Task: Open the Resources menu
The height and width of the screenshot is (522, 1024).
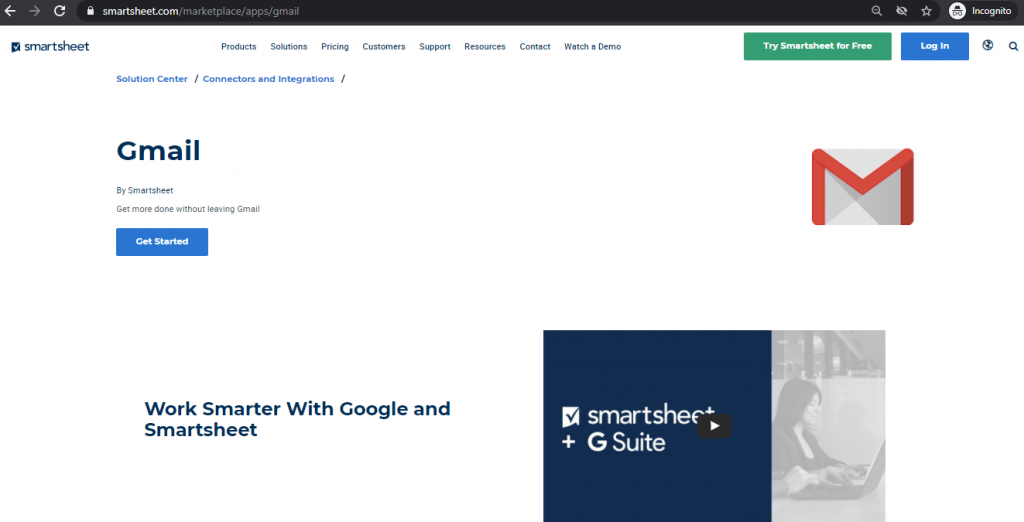Action: (x=485, y=46)
